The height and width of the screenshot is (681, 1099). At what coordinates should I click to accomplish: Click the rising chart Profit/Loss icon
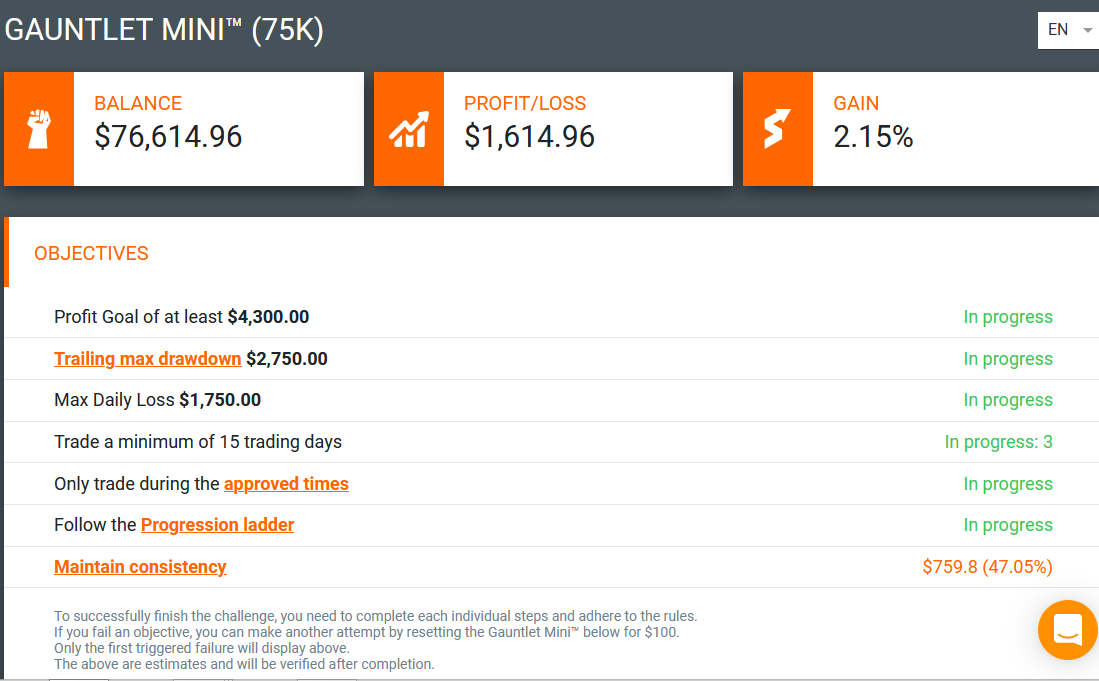[409, 129]
